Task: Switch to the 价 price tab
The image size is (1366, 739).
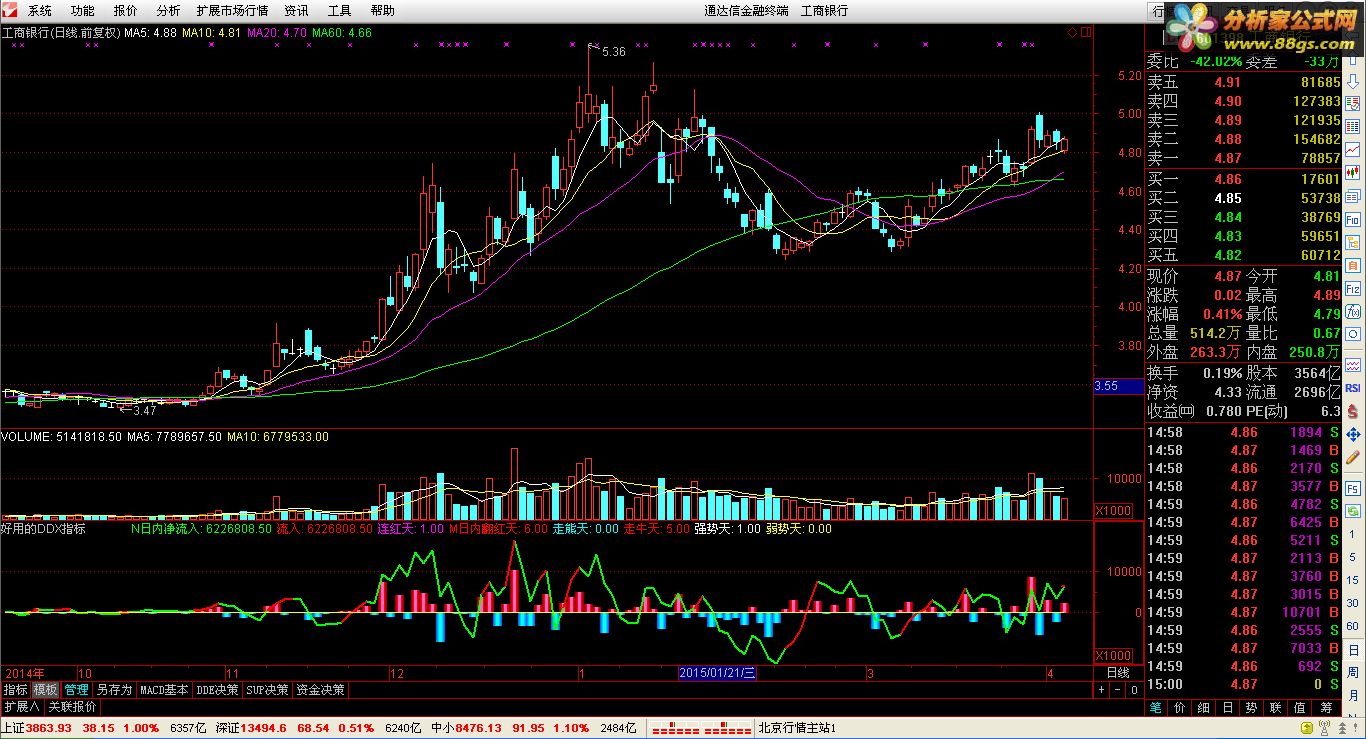Action: pos(1179,707)
